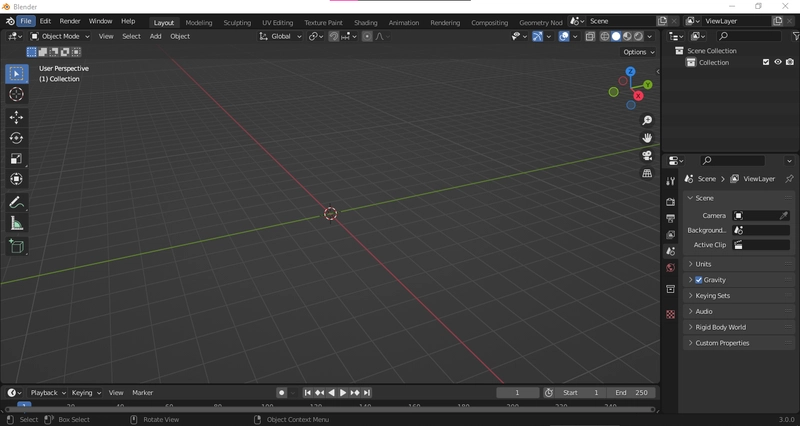Pin the properties context

[x=789, y=179]
